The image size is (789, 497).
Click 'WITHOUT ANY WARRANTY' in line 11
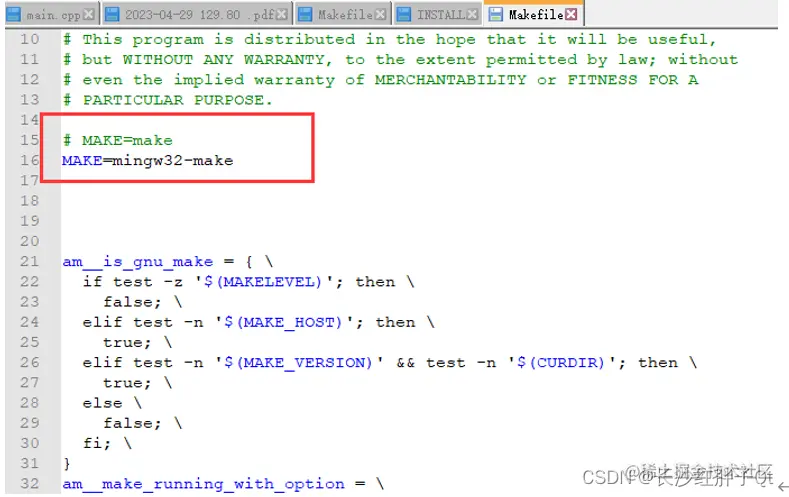click(226, 60)
